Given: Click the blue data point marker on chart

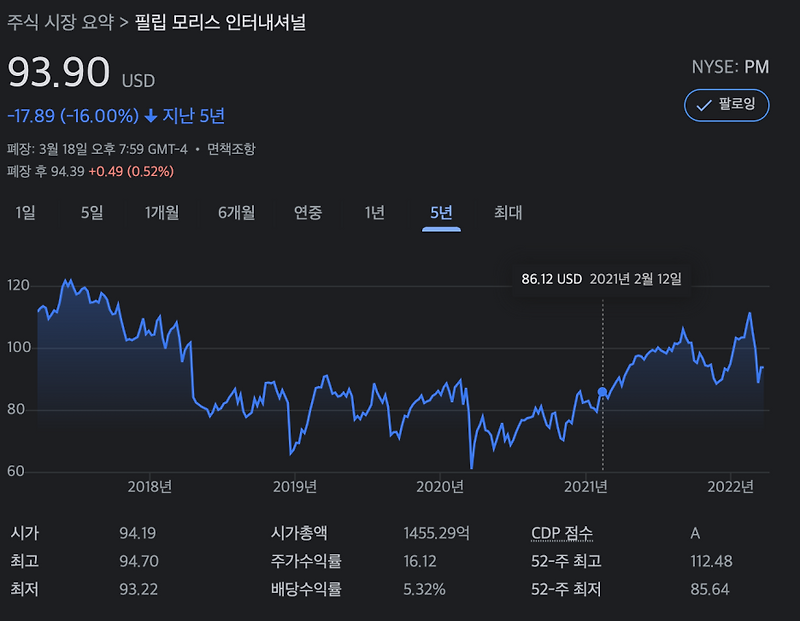Looking at the screenshot, I should pos(603,392).
